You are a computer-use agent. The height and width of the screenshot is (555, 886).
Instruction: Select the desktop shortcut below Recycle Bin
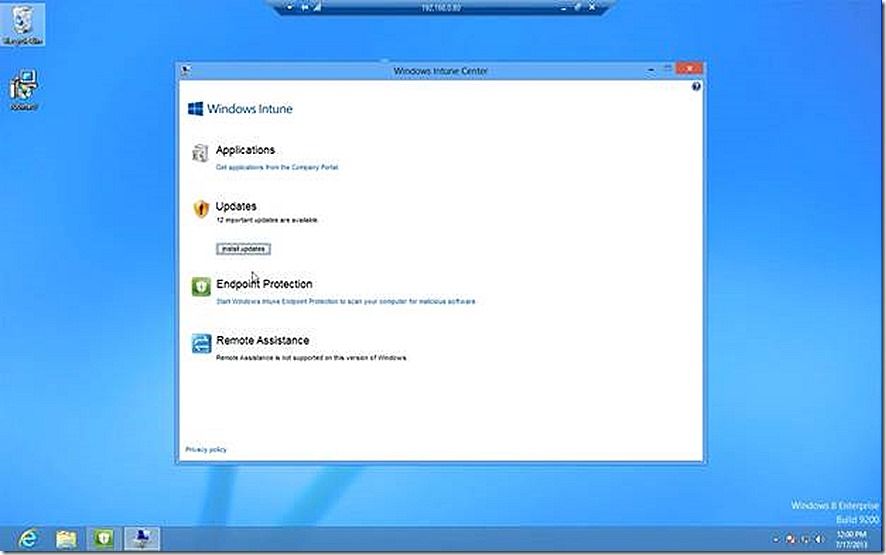pos(23,90)
